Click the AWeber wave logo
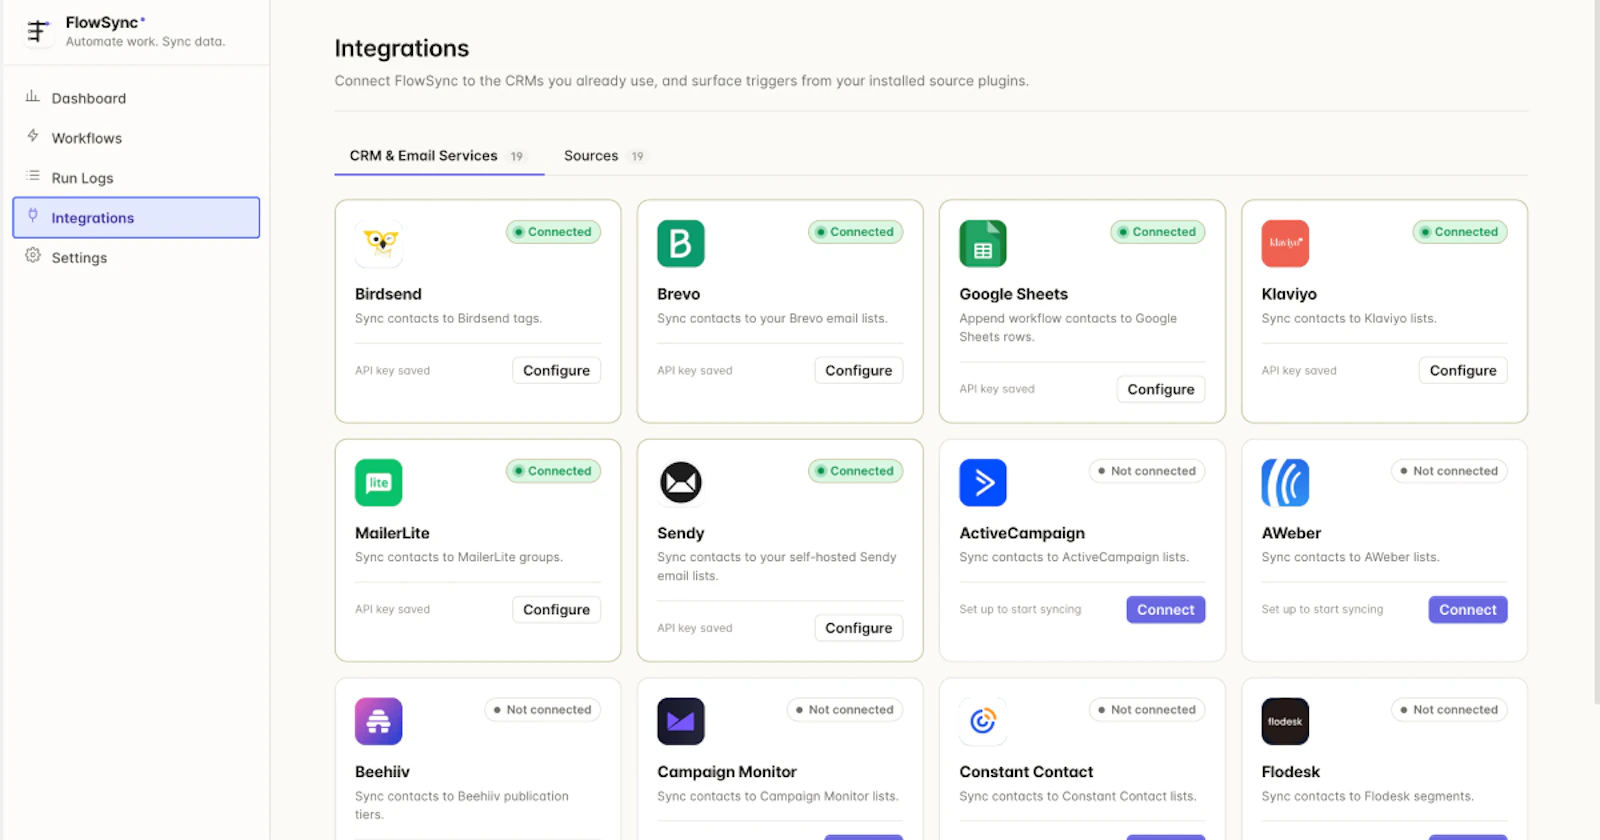The height and width of the screenshot is (840, 1600). click(1285, 482)
